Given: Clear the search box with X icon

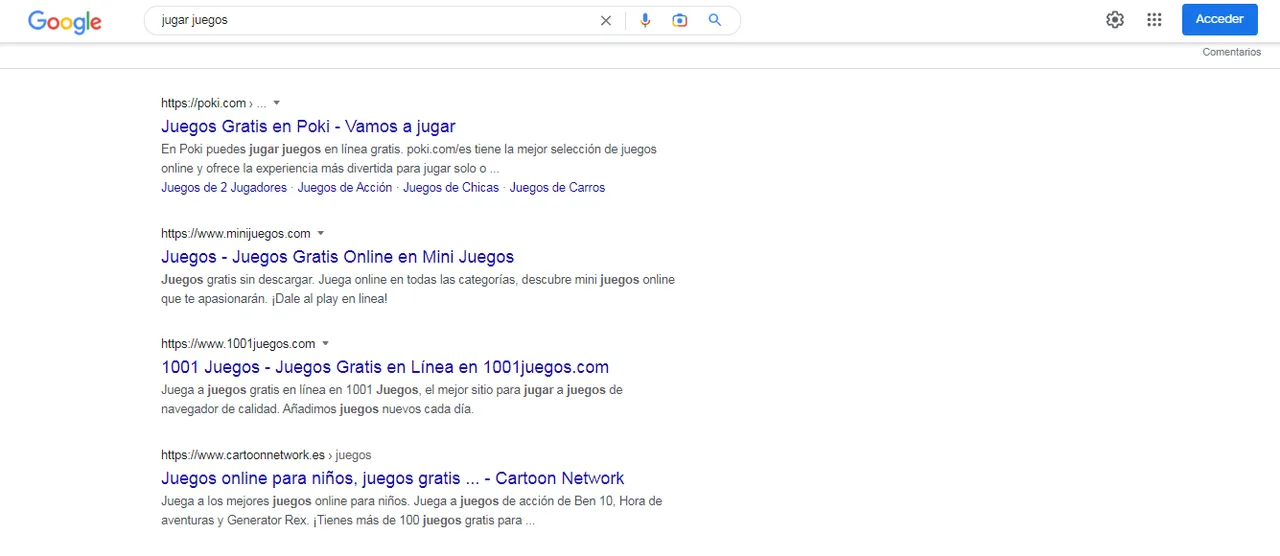Looking at the screenshot, I should coord(605,20).
